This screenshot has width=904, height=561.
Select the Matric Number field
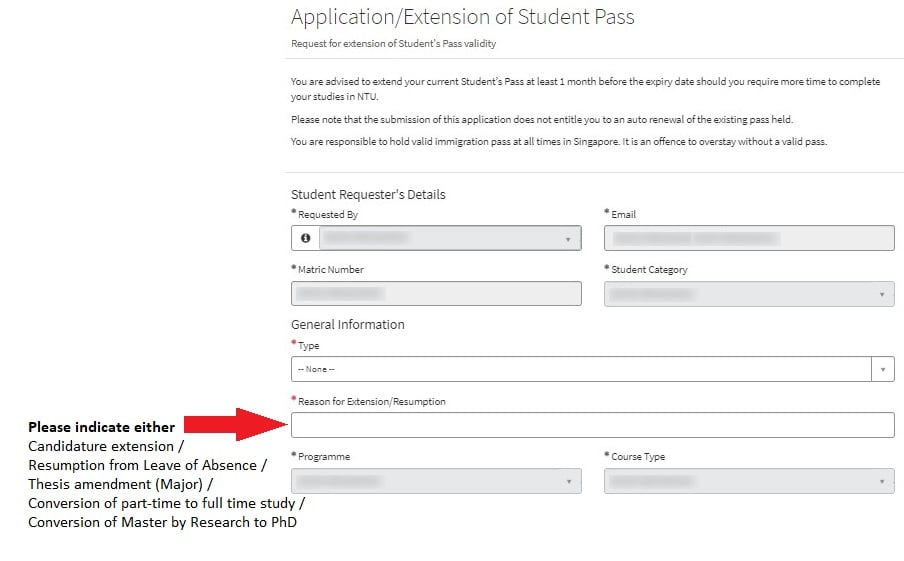pyautogui.click(x=436, y=294)
